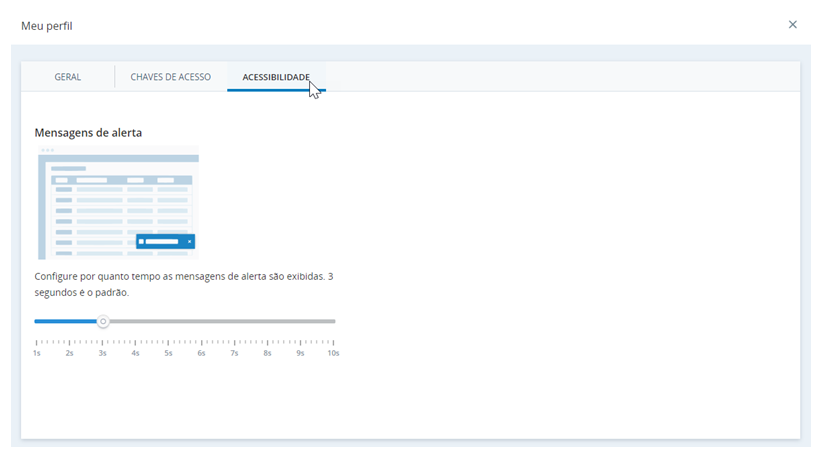The image size is (823, 461).
Task: Click the 4s tick label
Action: point(135,353)
